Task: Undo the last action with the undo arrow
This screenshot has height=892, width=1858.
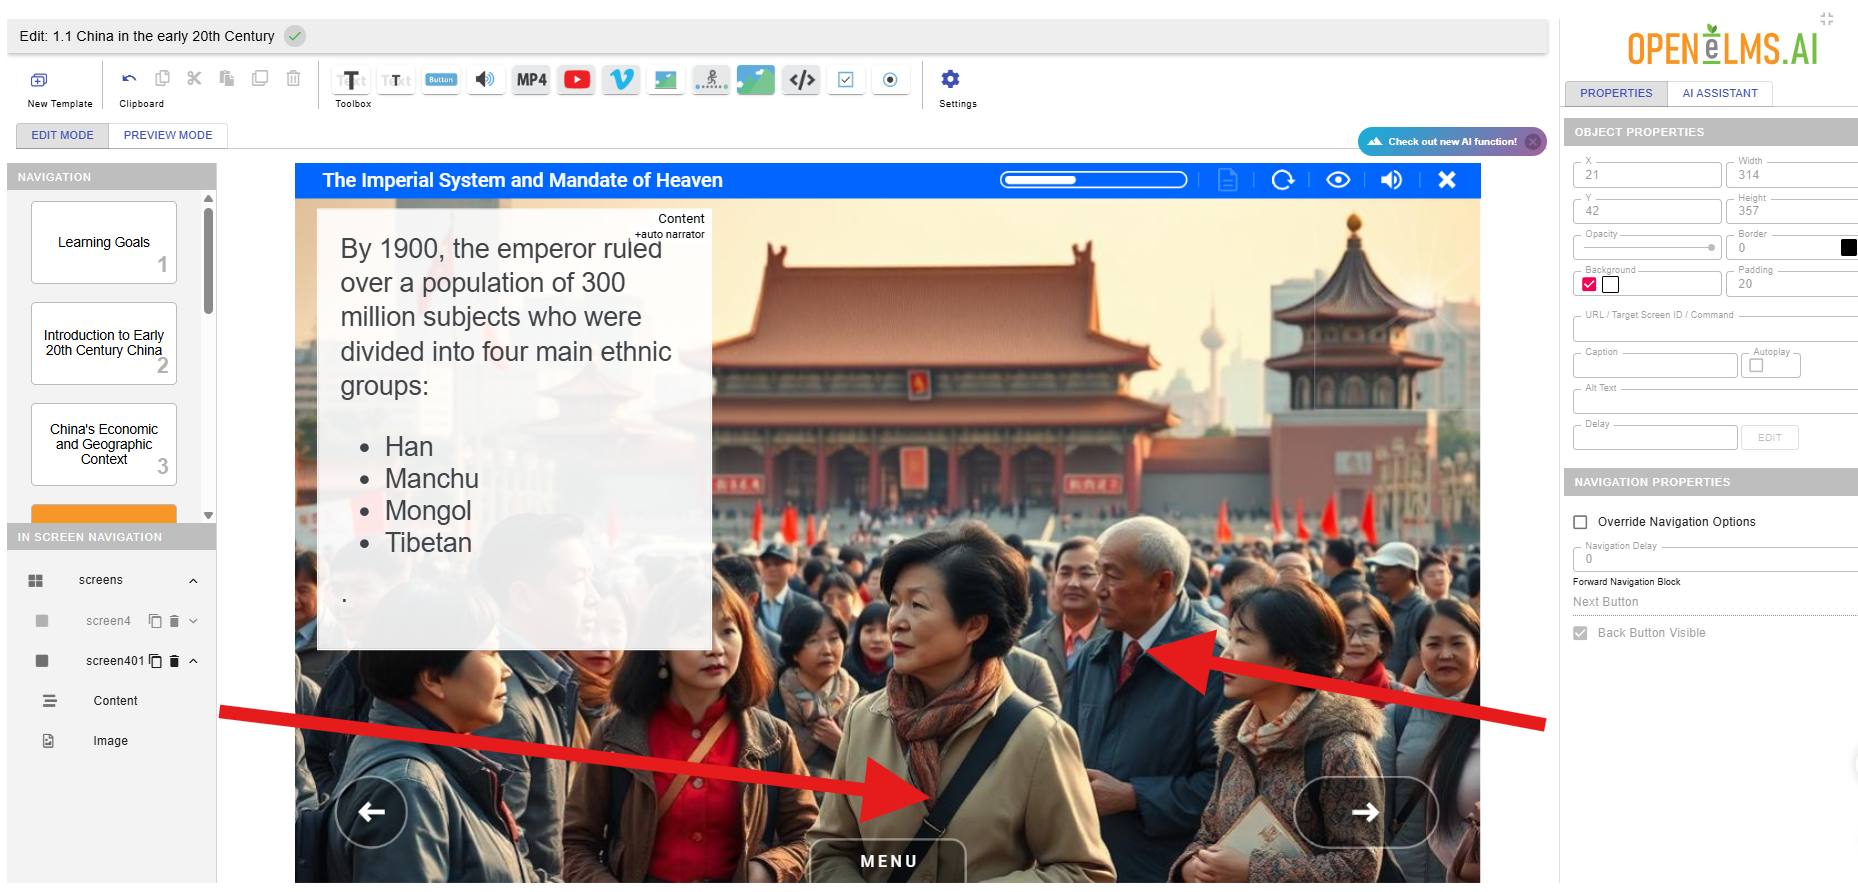Action: click(129, 79)
